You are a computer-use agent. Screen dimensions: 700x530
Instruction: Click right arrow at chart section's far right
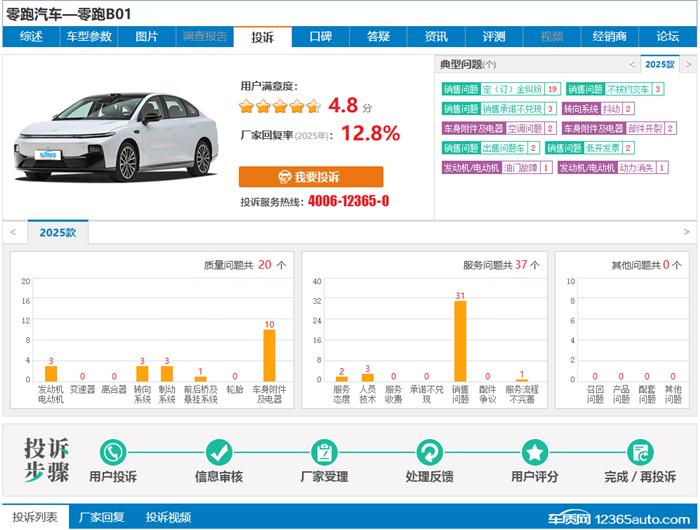click(687, 232)
